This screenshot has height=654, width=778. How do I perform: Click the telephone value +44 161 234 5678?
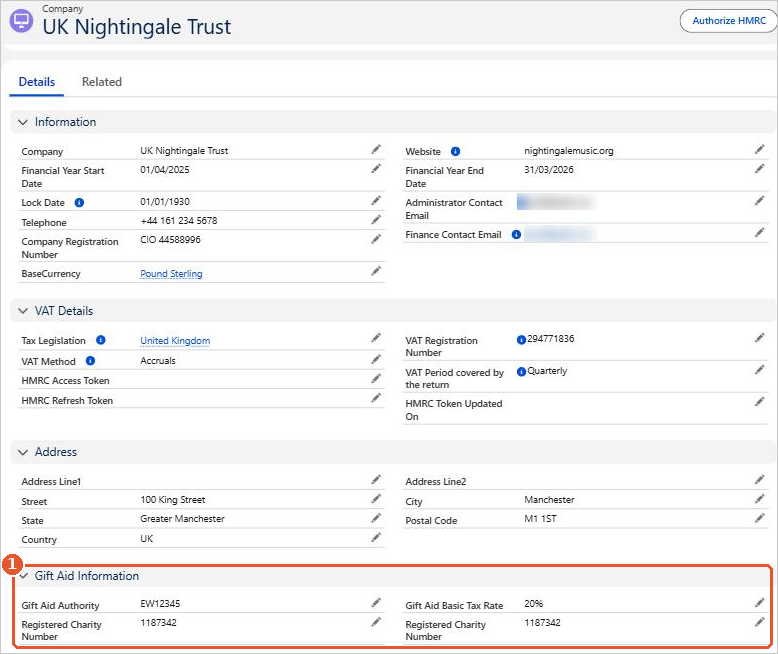(x=179, y=220)
